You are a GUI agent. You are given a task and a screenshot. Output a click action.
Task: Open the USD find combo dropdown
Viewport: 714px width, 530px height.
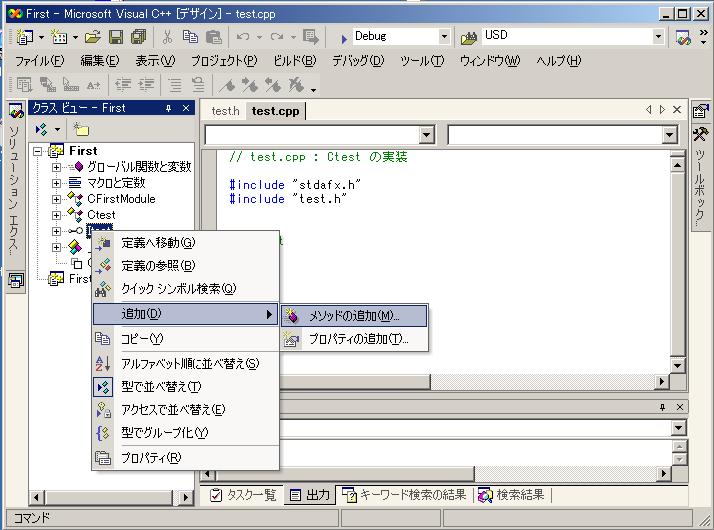[x=658, y=36]
